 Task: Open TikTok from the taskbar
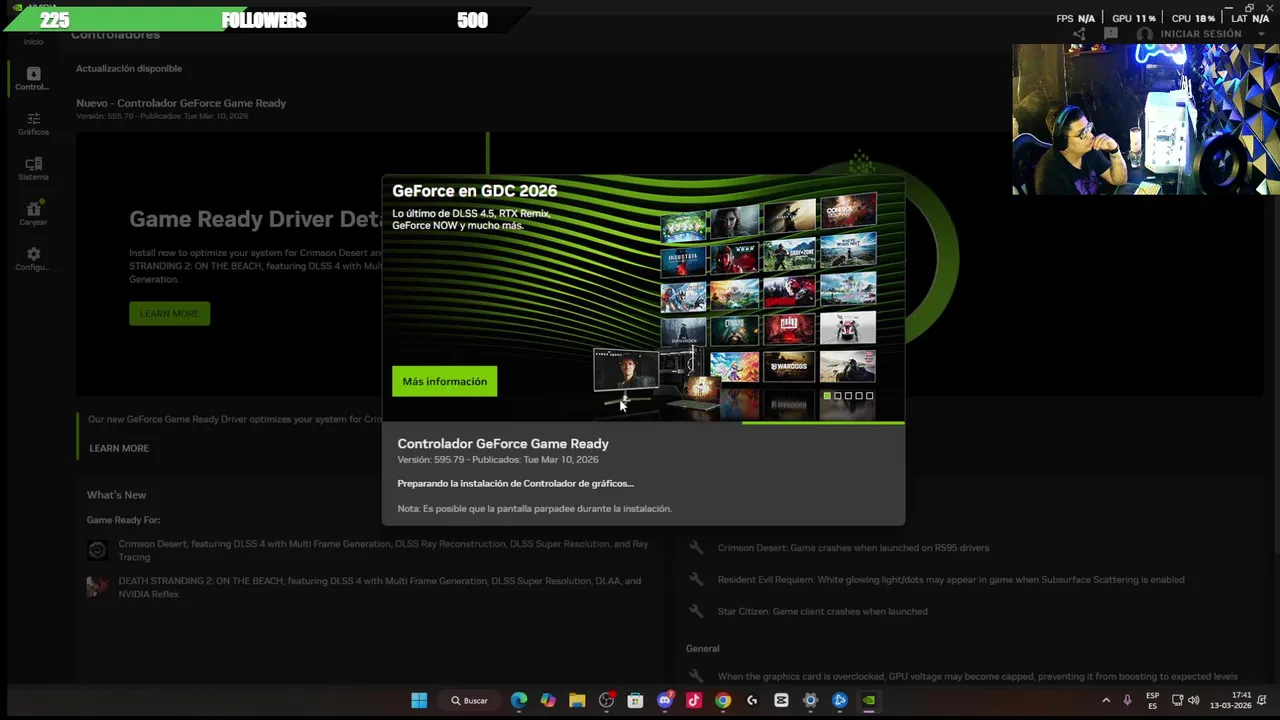coord(694,700)
